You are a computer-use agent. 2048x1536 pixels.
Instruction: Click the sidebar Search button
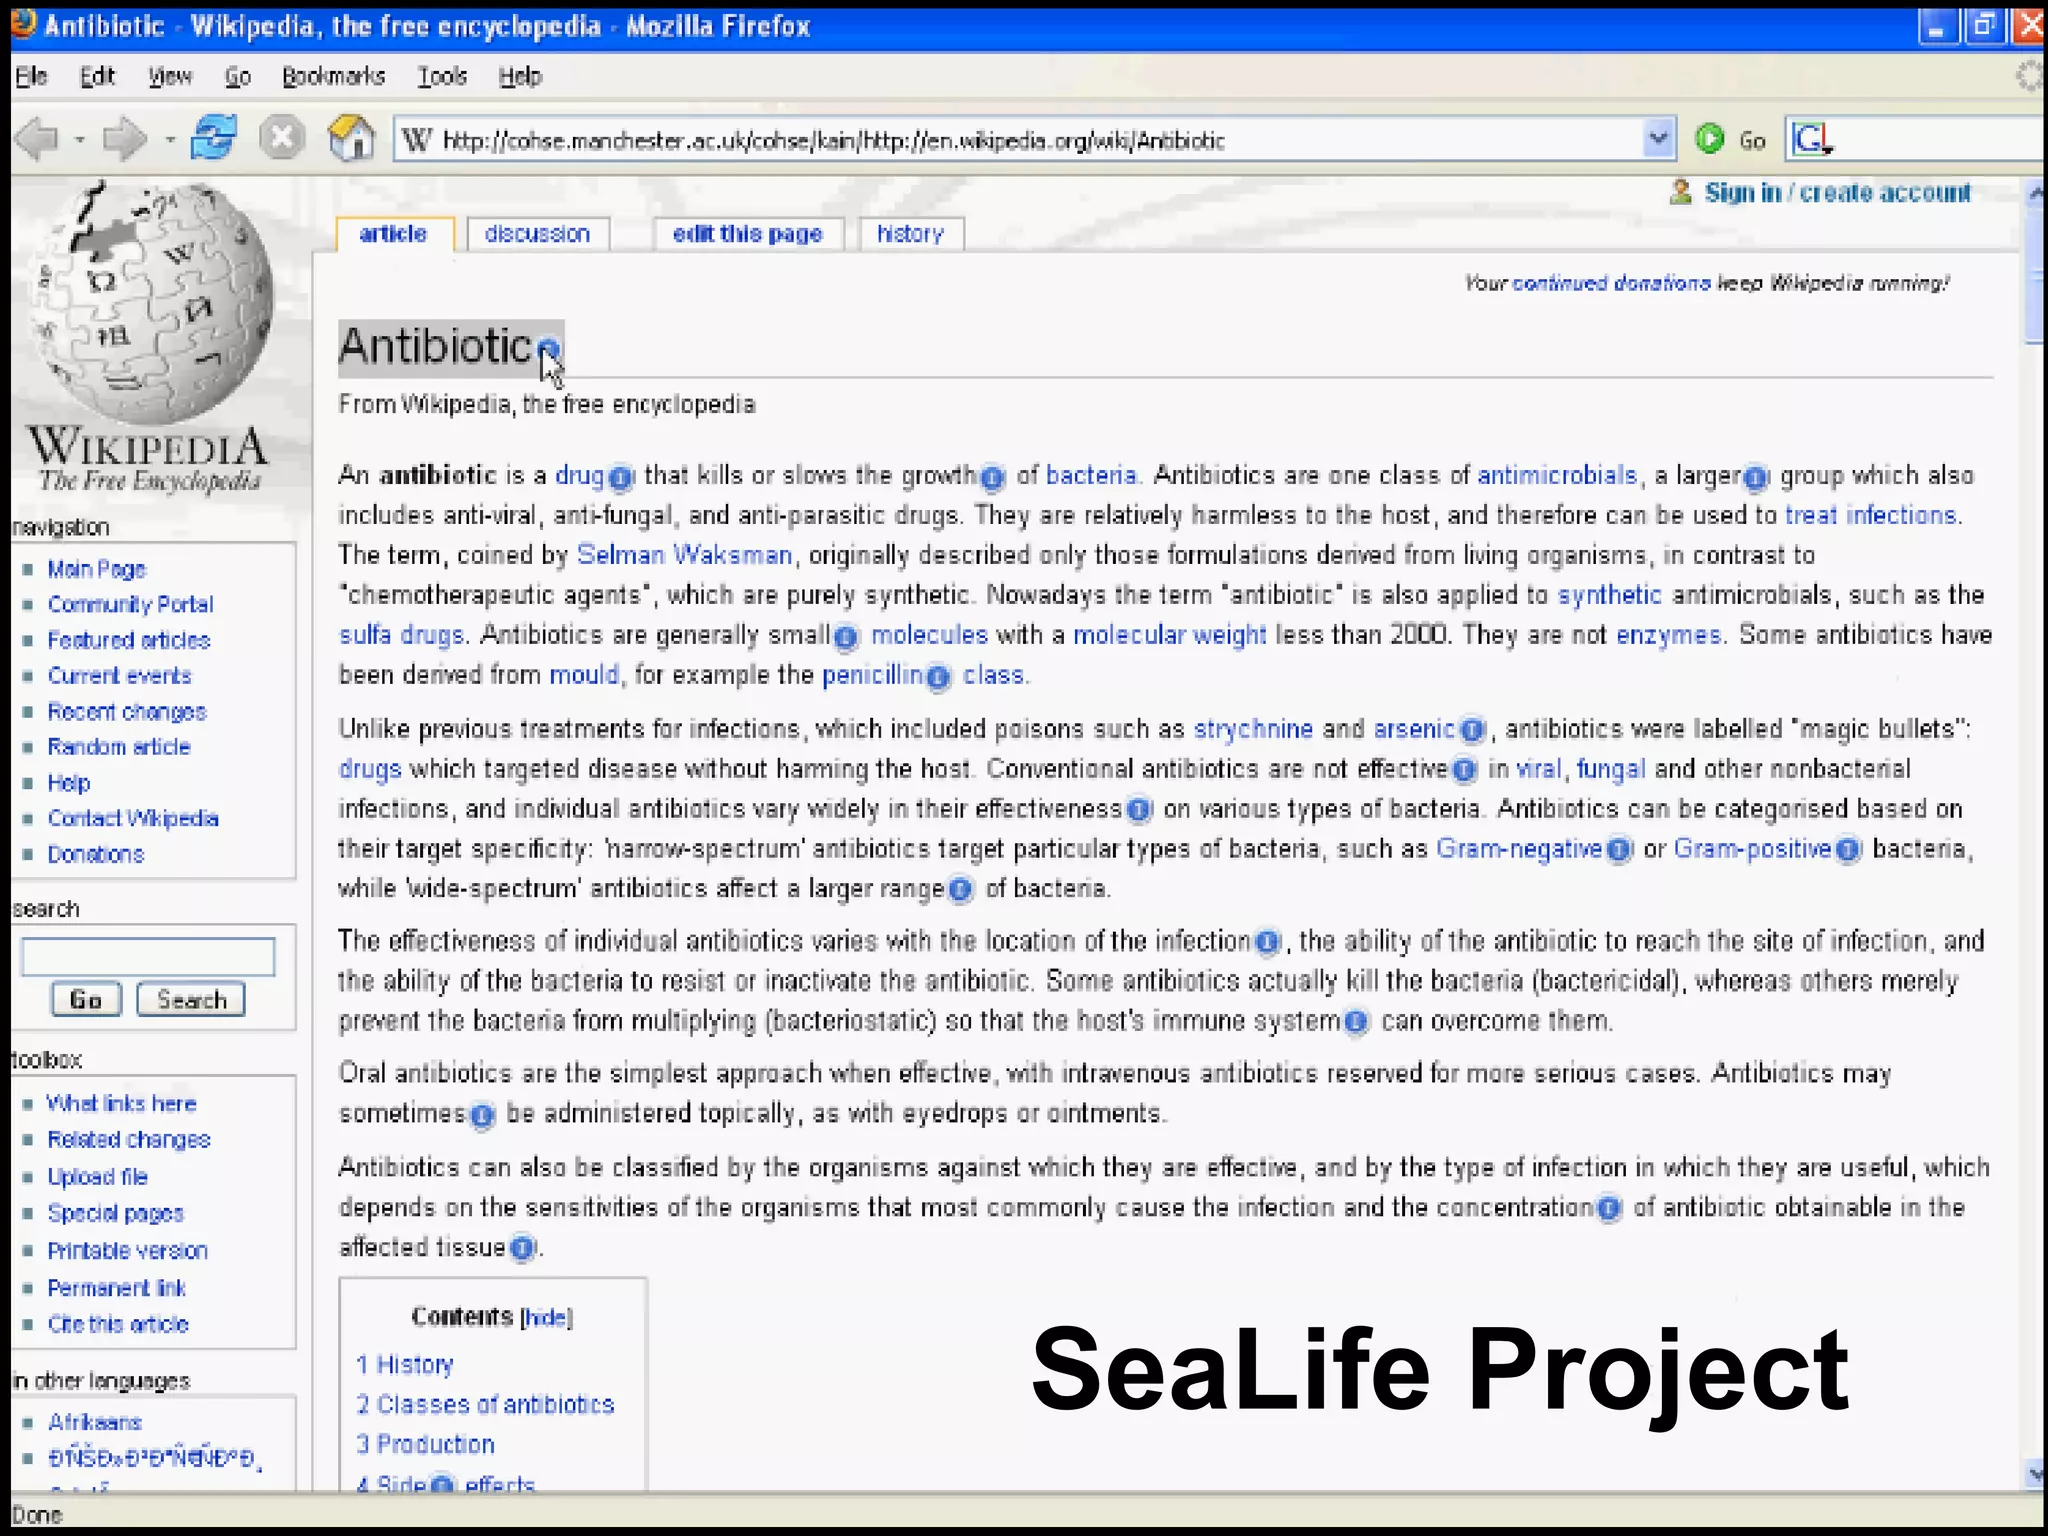191,1000
